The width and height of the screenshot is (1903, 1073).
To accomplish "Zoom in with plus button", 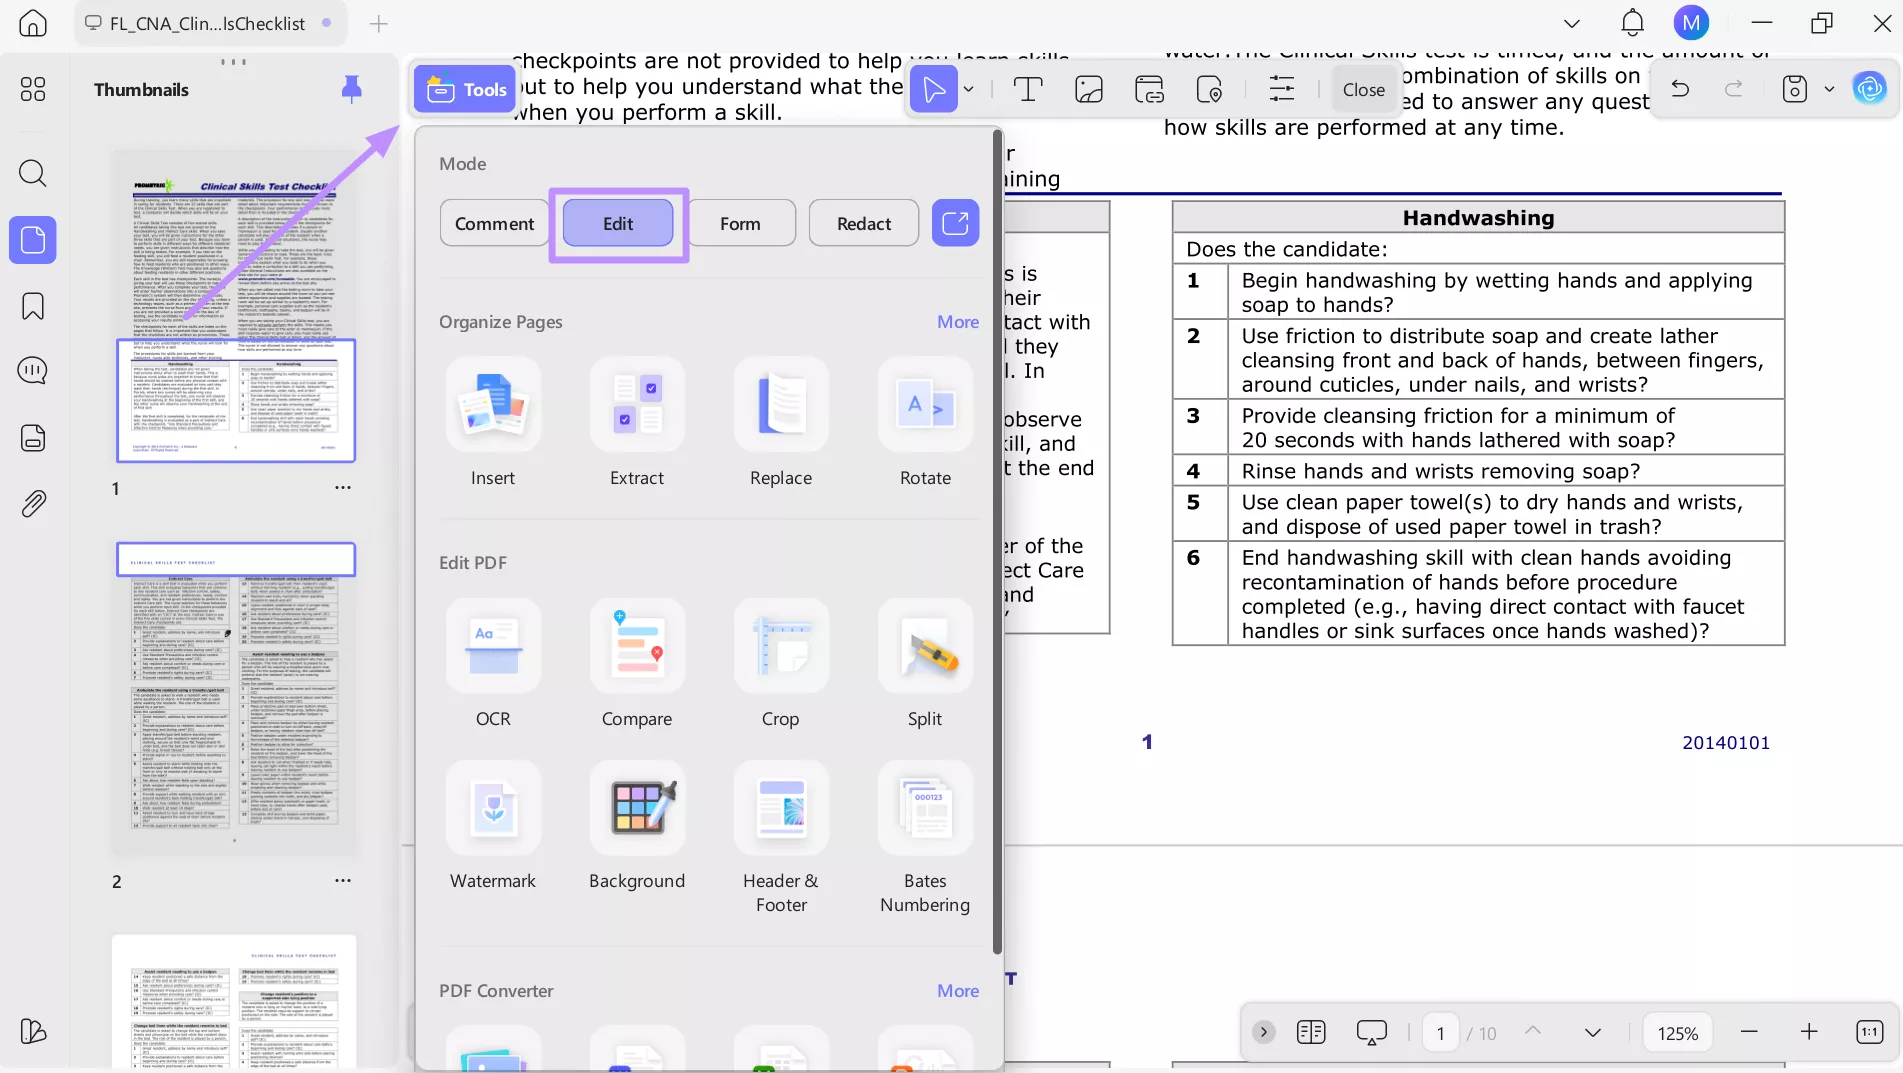I will click(1809, 1032).
